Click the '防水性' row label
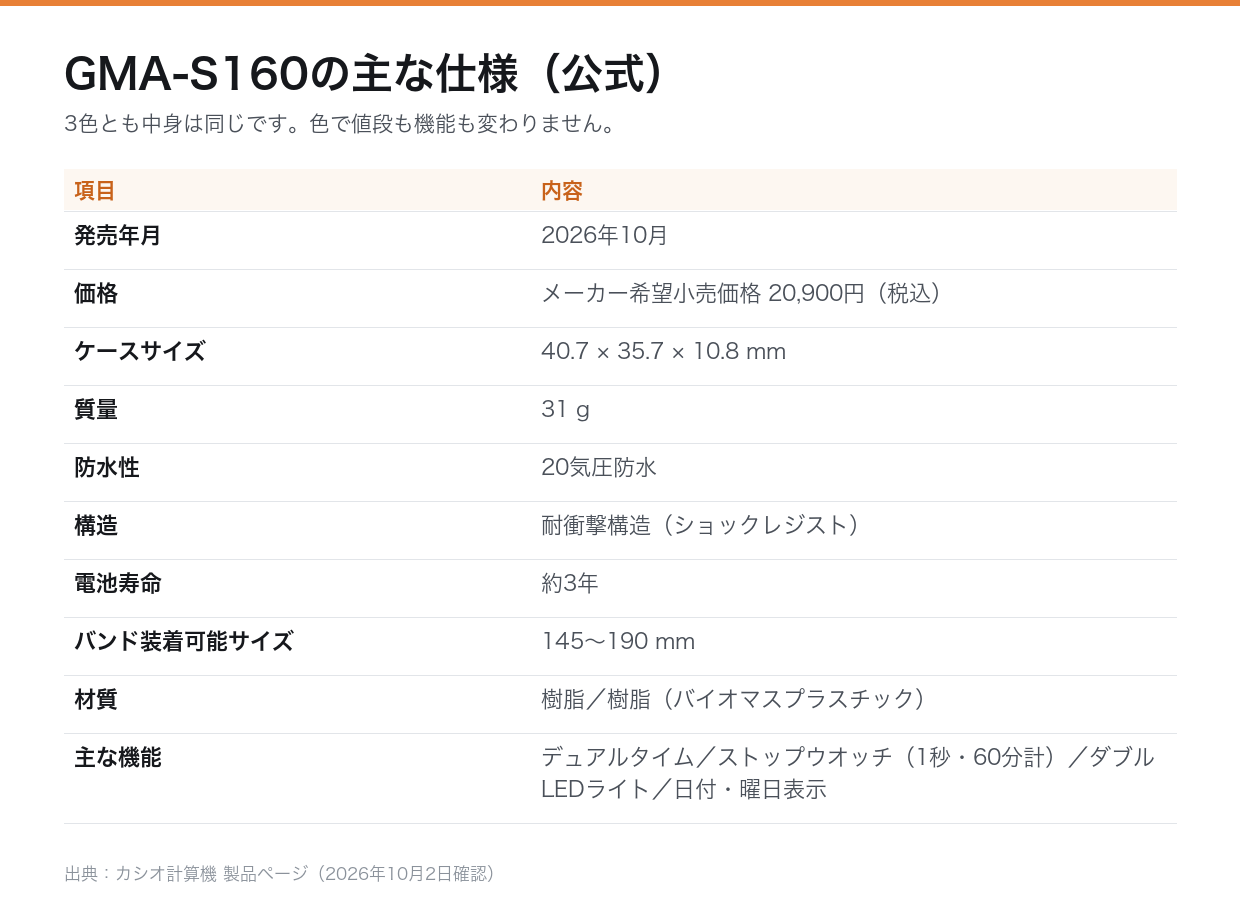The height and width of the screenshot is (923, 1240). 107,468
